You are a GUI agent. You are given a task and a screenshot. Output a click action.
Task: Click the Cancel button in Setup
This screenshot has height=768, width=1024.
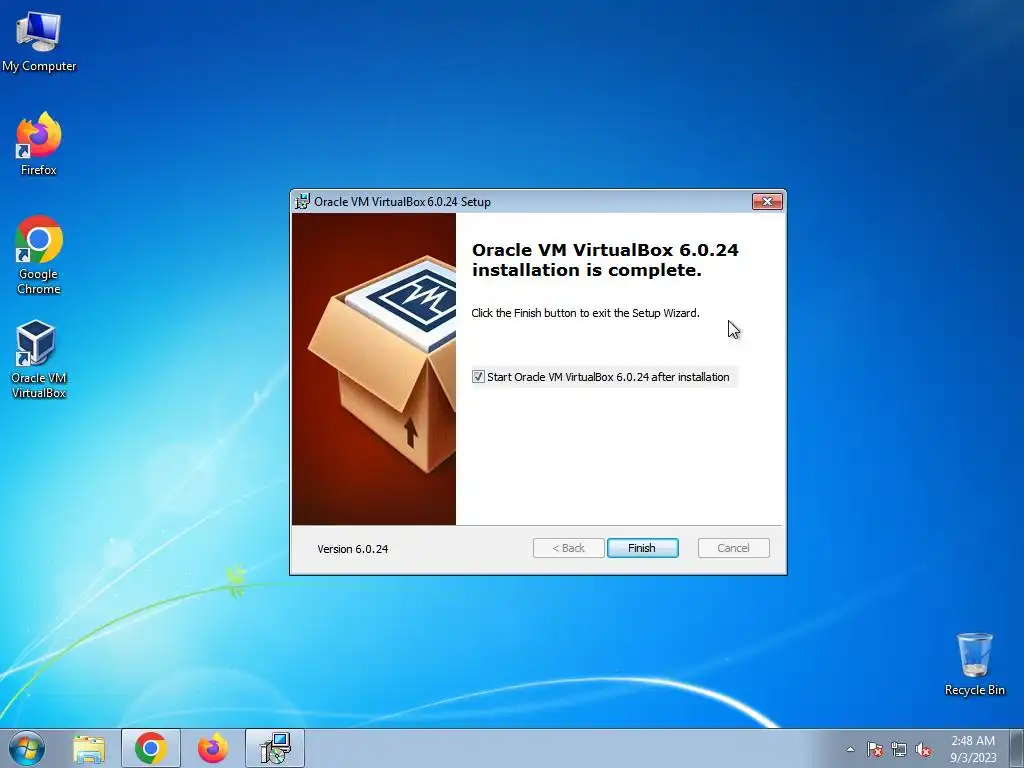(x=733, y=548)
